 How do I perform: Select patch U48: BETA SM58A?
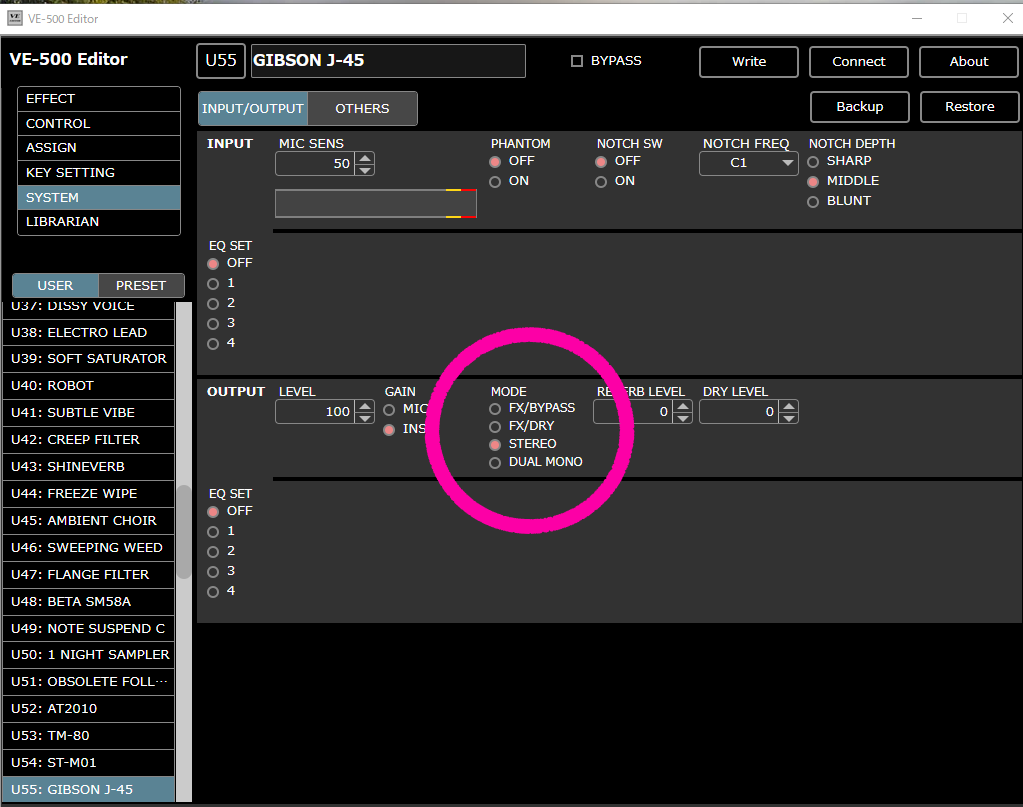pos(88,601)
